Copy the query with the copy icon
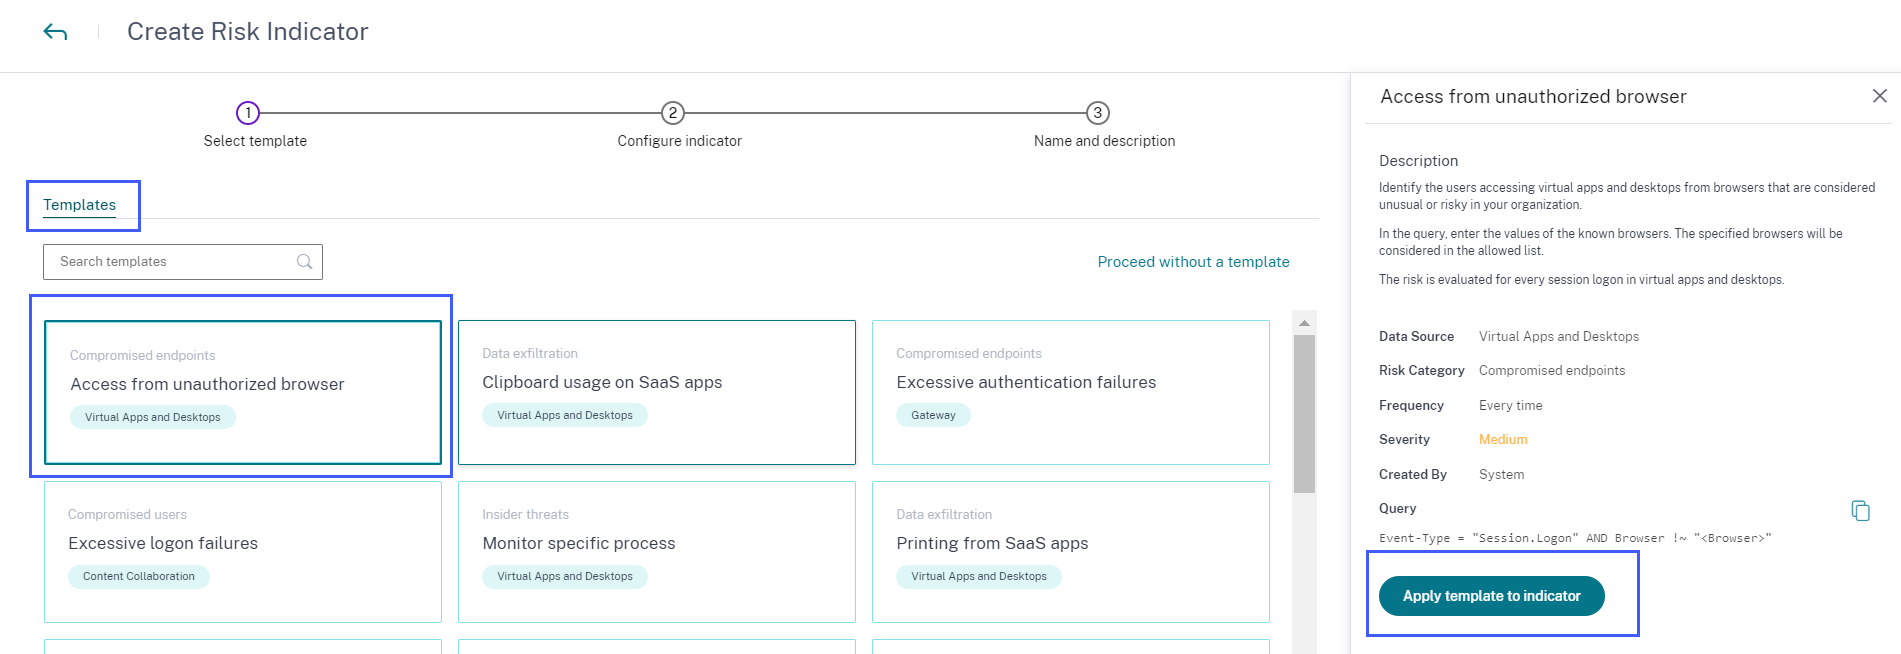 pos(1860,511)
